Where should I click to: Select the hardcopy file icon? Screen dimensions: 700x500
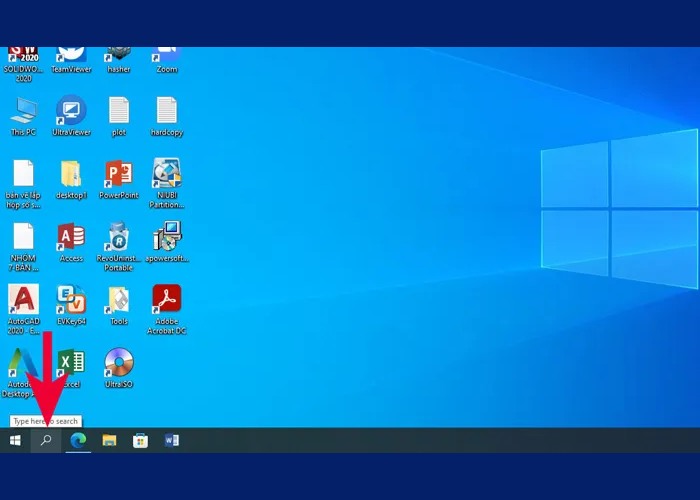tap(166, 111)
